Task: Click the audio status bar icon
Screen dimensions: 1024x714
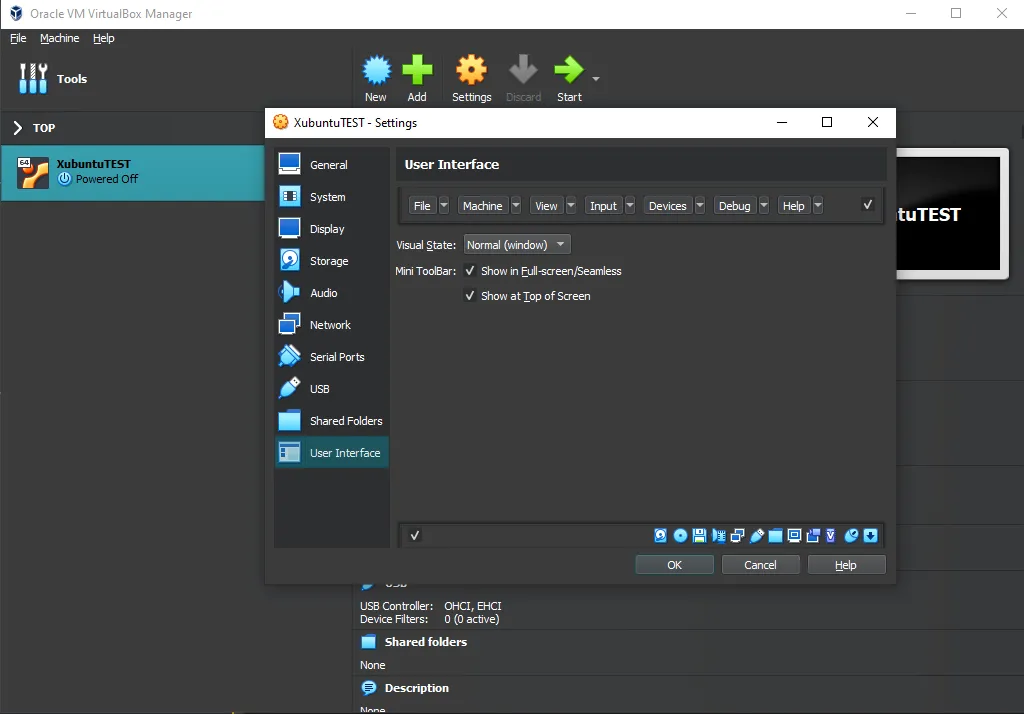Action: (x=719, y=536)
